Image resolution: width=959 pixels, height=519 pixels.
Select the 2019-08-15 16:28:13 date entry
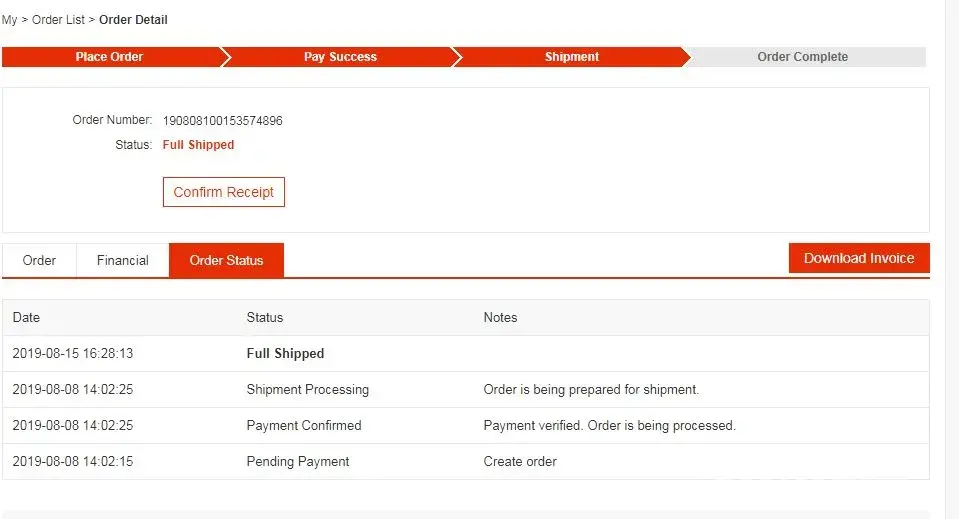coord(73,353)
